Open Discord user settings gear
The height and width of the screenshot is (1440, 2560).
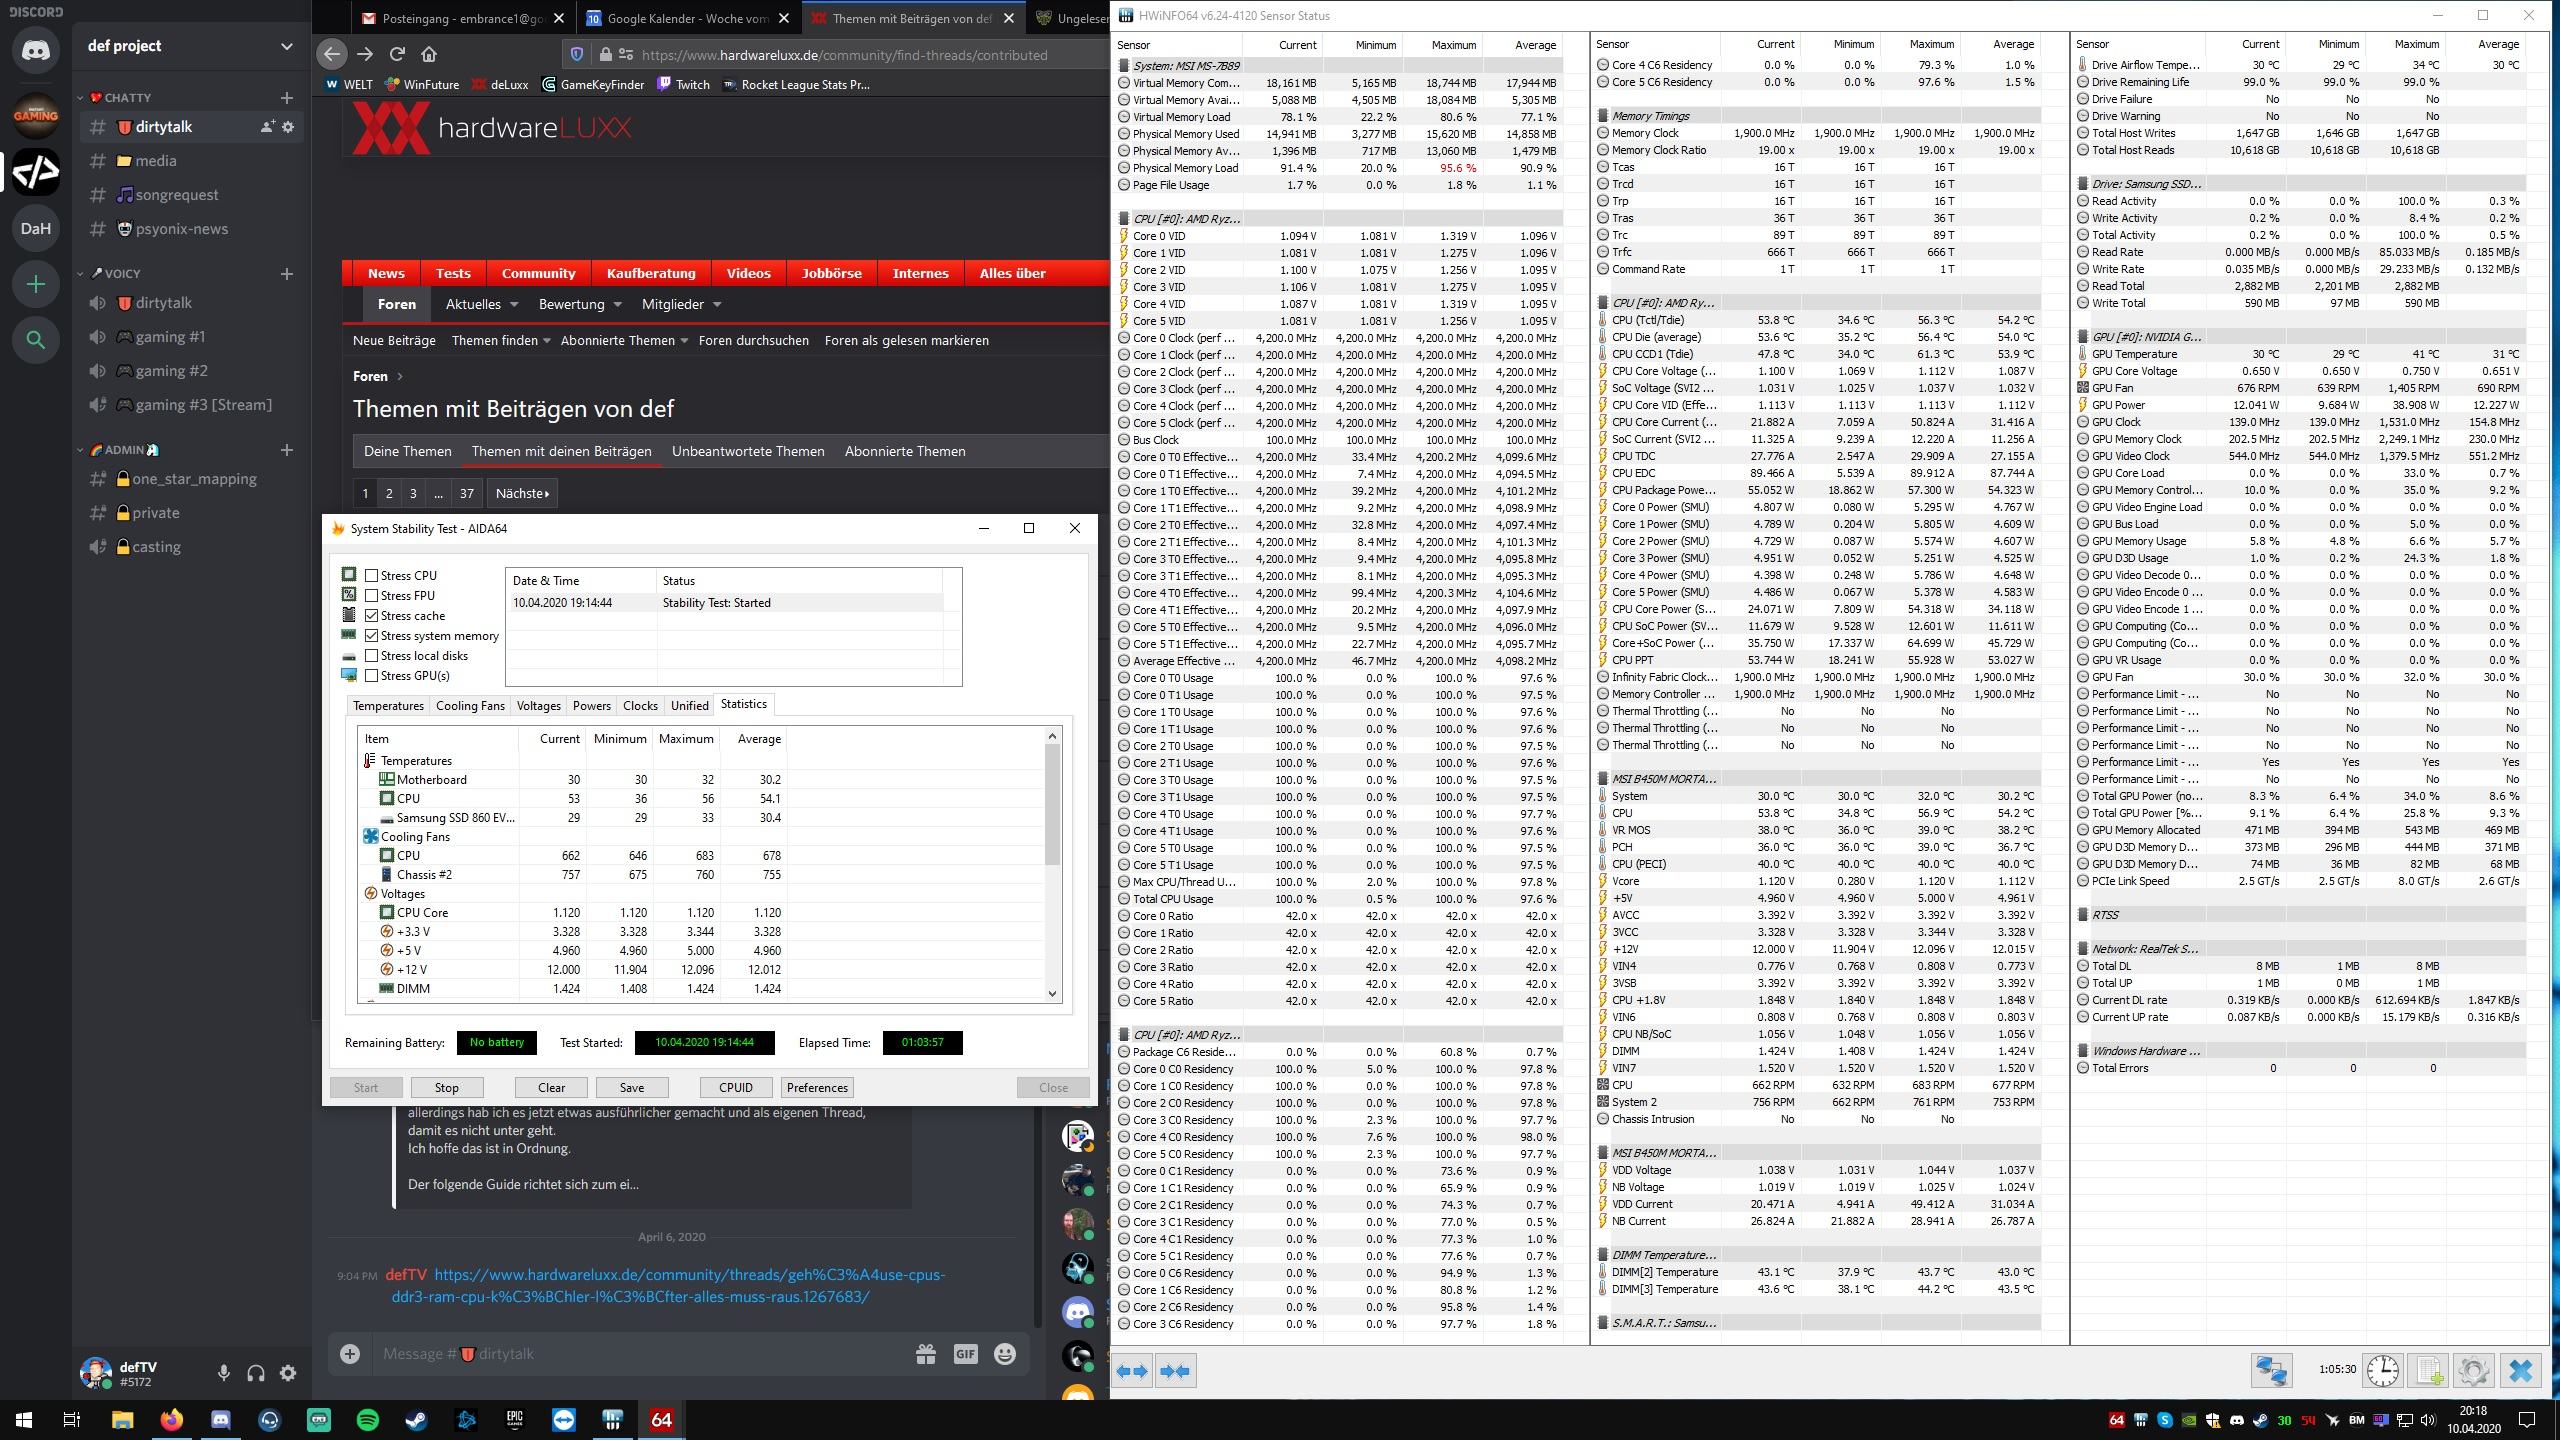click(288, 1373)
